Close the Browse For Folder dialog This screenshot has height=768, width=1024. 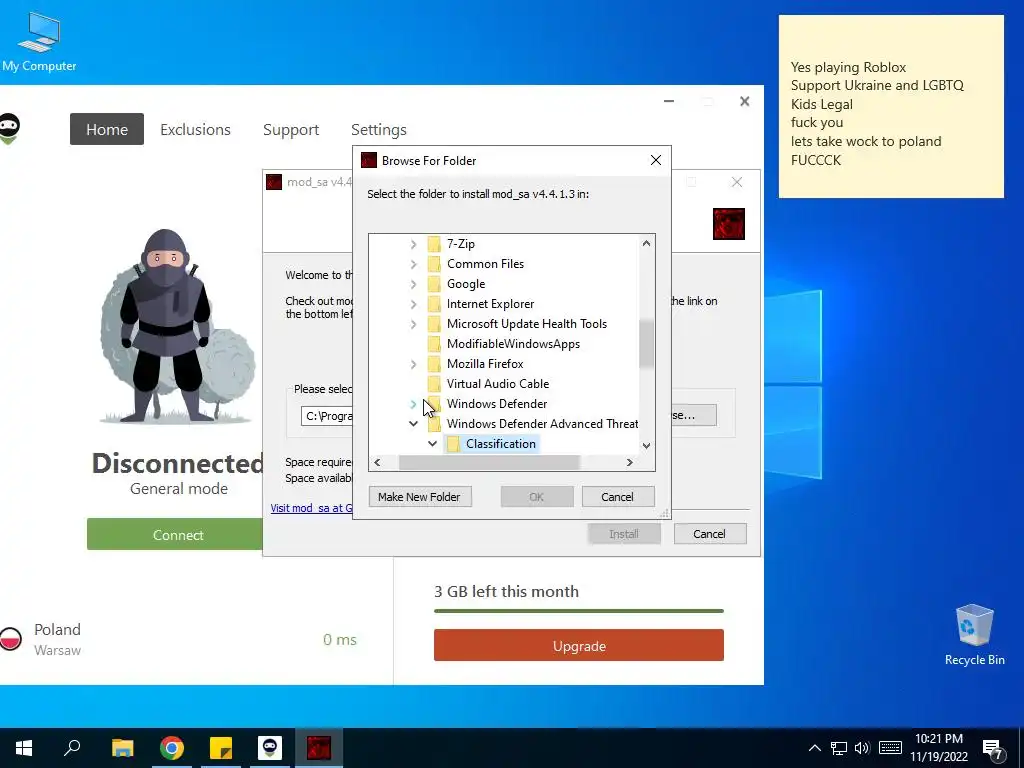tap(656, 161)
